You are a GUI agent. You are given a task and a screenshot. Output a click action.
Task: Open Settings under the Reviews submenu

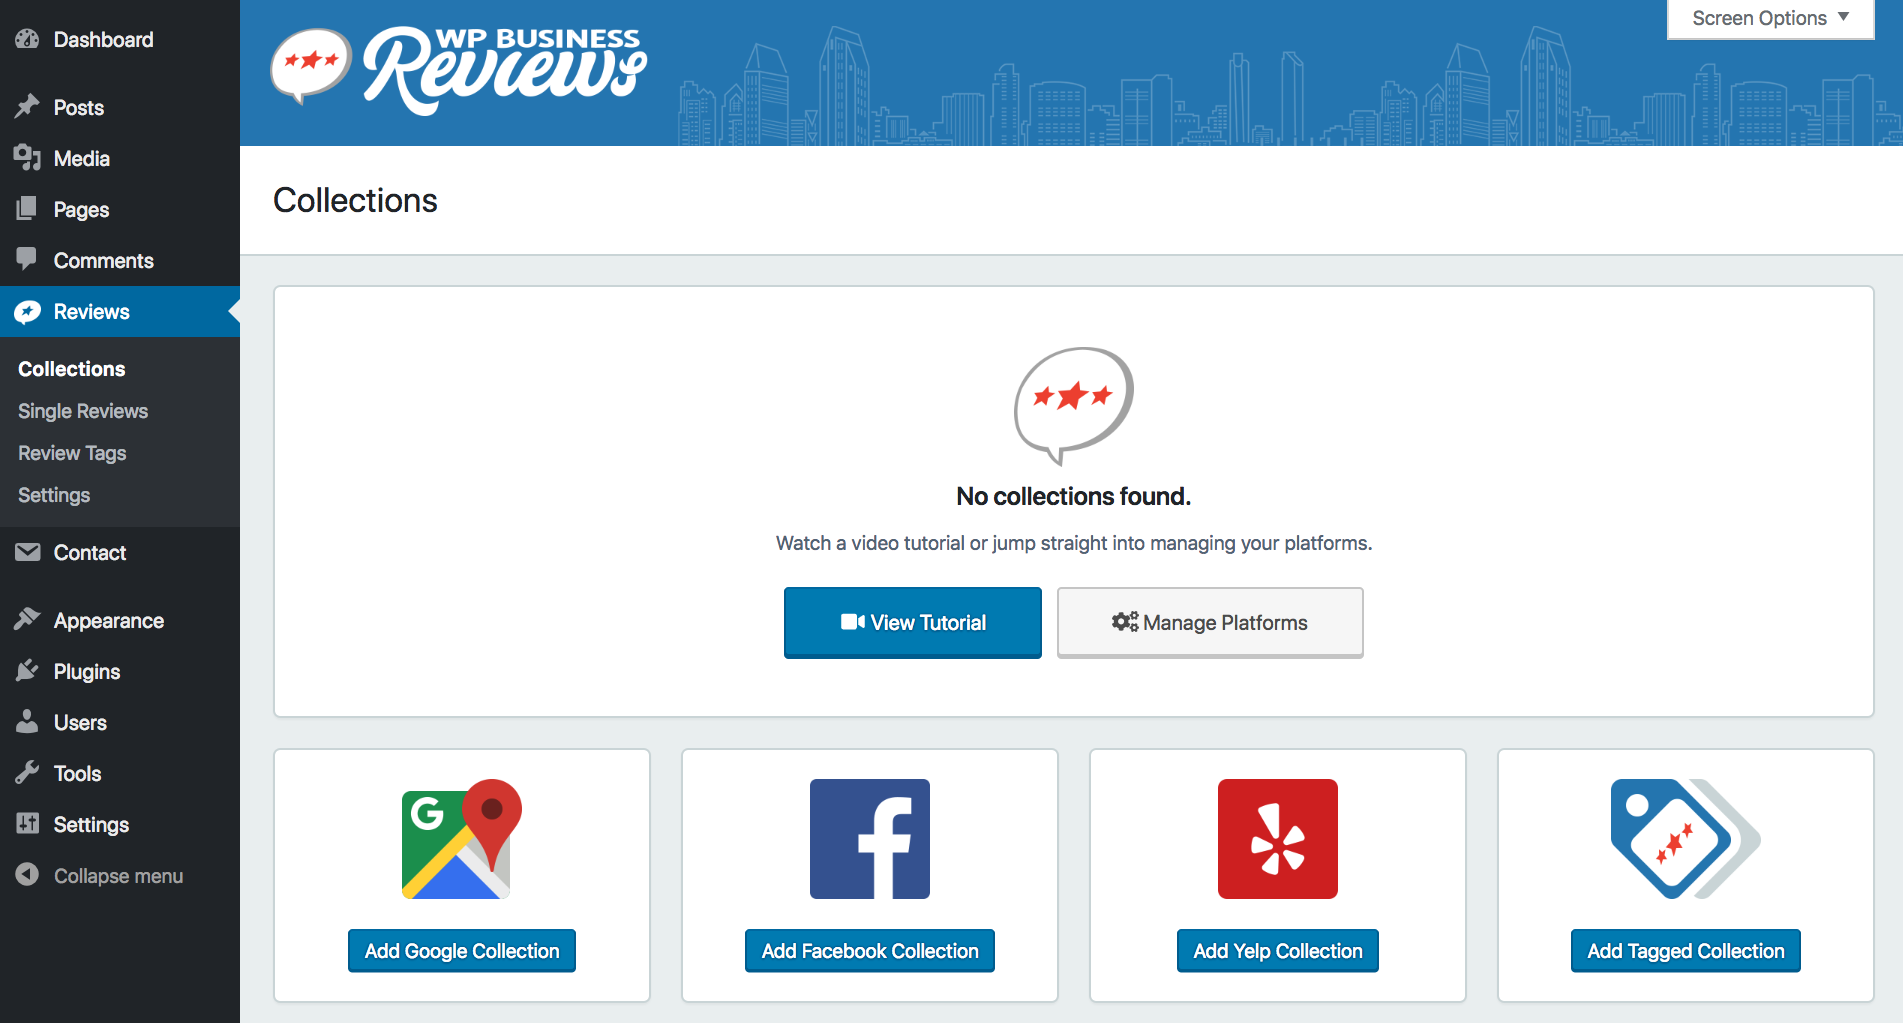[120, 495]
